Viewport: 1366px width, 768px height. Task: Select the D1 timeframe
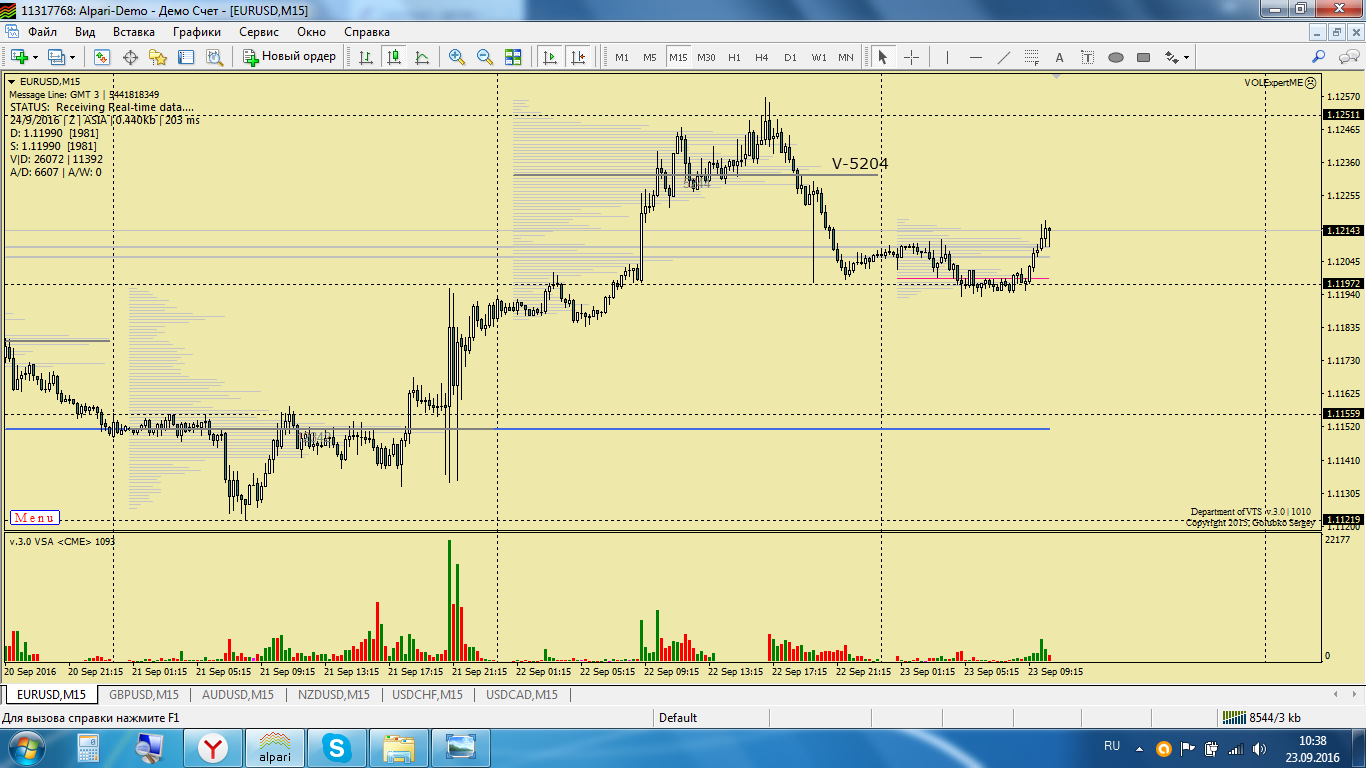tap(790, 57)
